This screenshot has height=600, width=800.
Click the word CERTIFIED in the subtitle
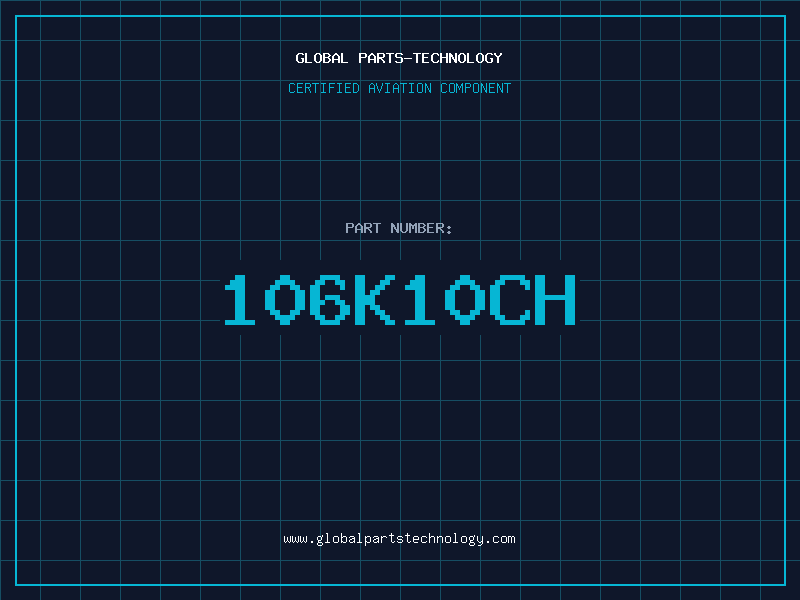coord(324,89)
